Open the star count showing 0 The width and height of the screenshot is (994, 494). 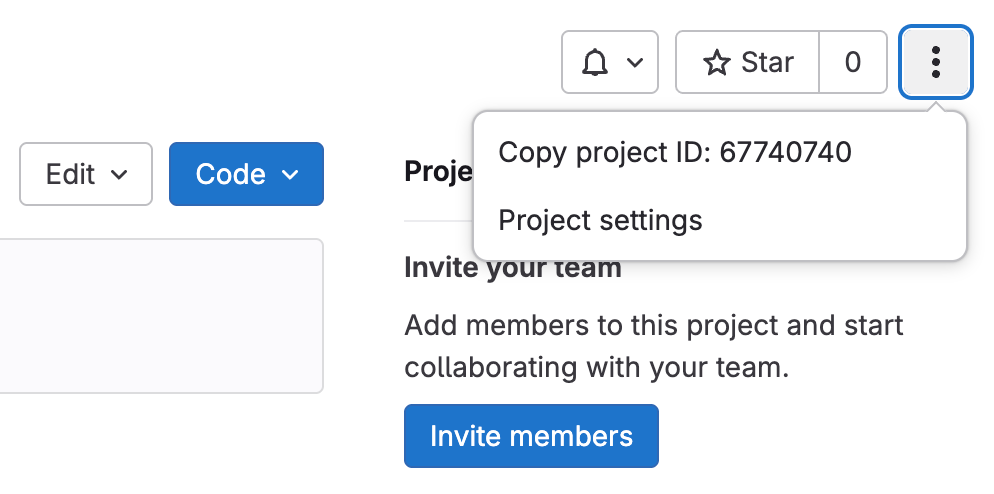tap(853, 63)
